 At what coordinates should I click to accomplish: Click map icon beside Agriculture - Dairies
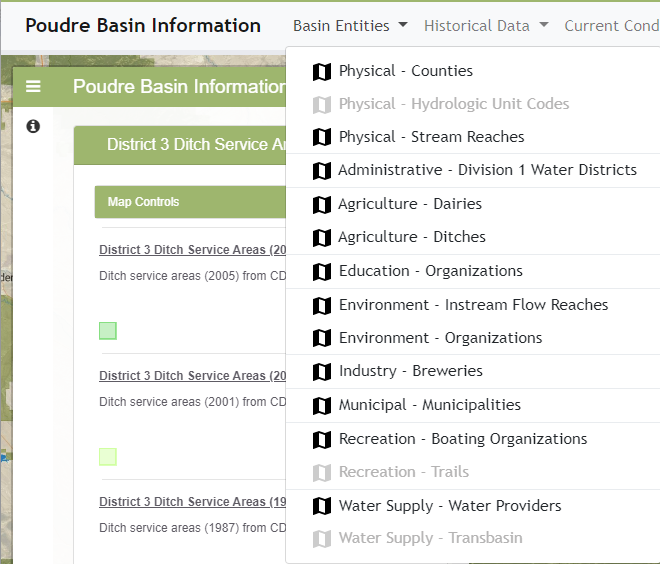[321, 204]
